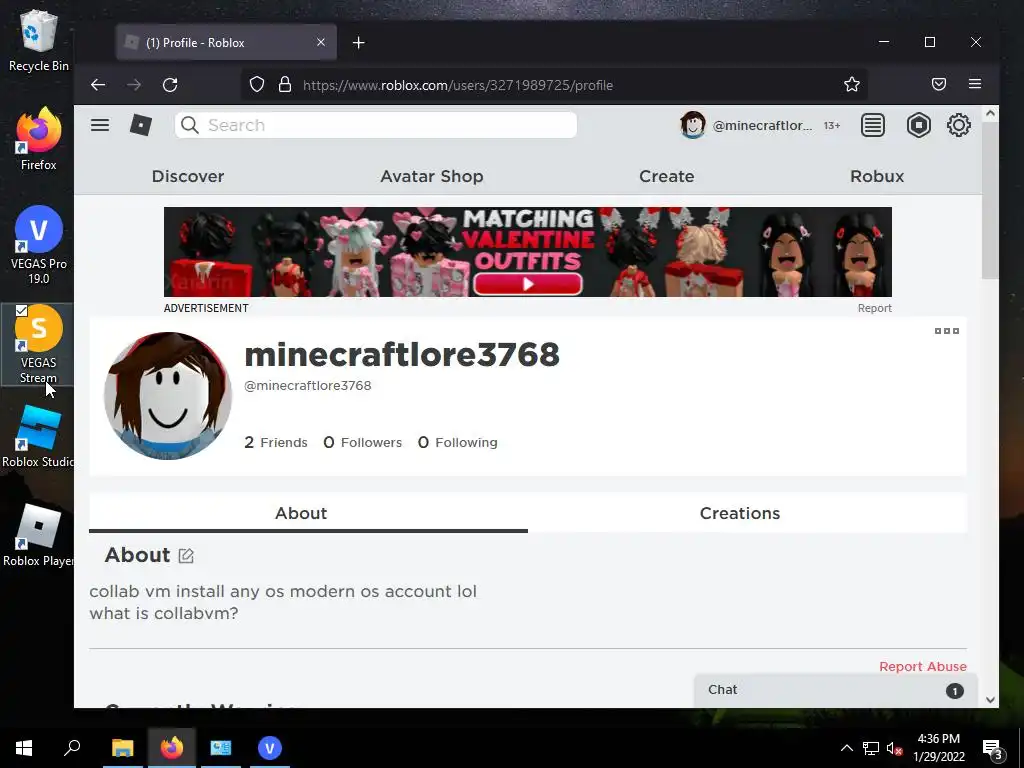Screen dimensions: 1024x768
Task: Open the Roblox notifications feed icon
Action: pyautogui.click(x=872, y=125)
